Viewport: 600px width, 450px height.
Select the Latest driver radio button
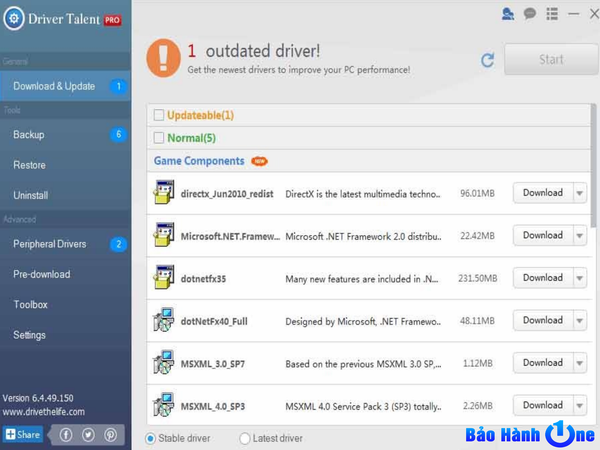(245, 438)
